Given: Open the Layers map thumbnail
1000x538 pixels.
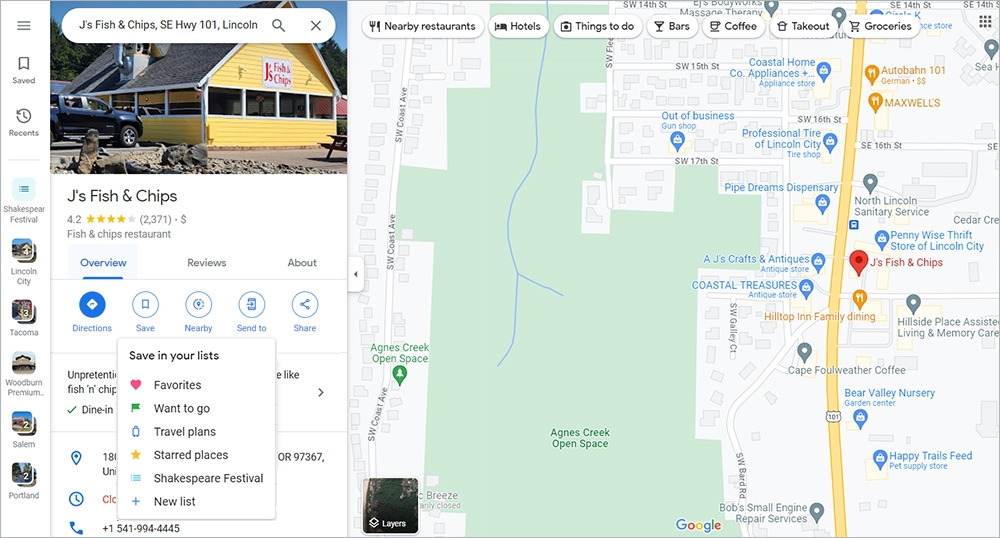Looking at the screenshot, I should [390, 505].
